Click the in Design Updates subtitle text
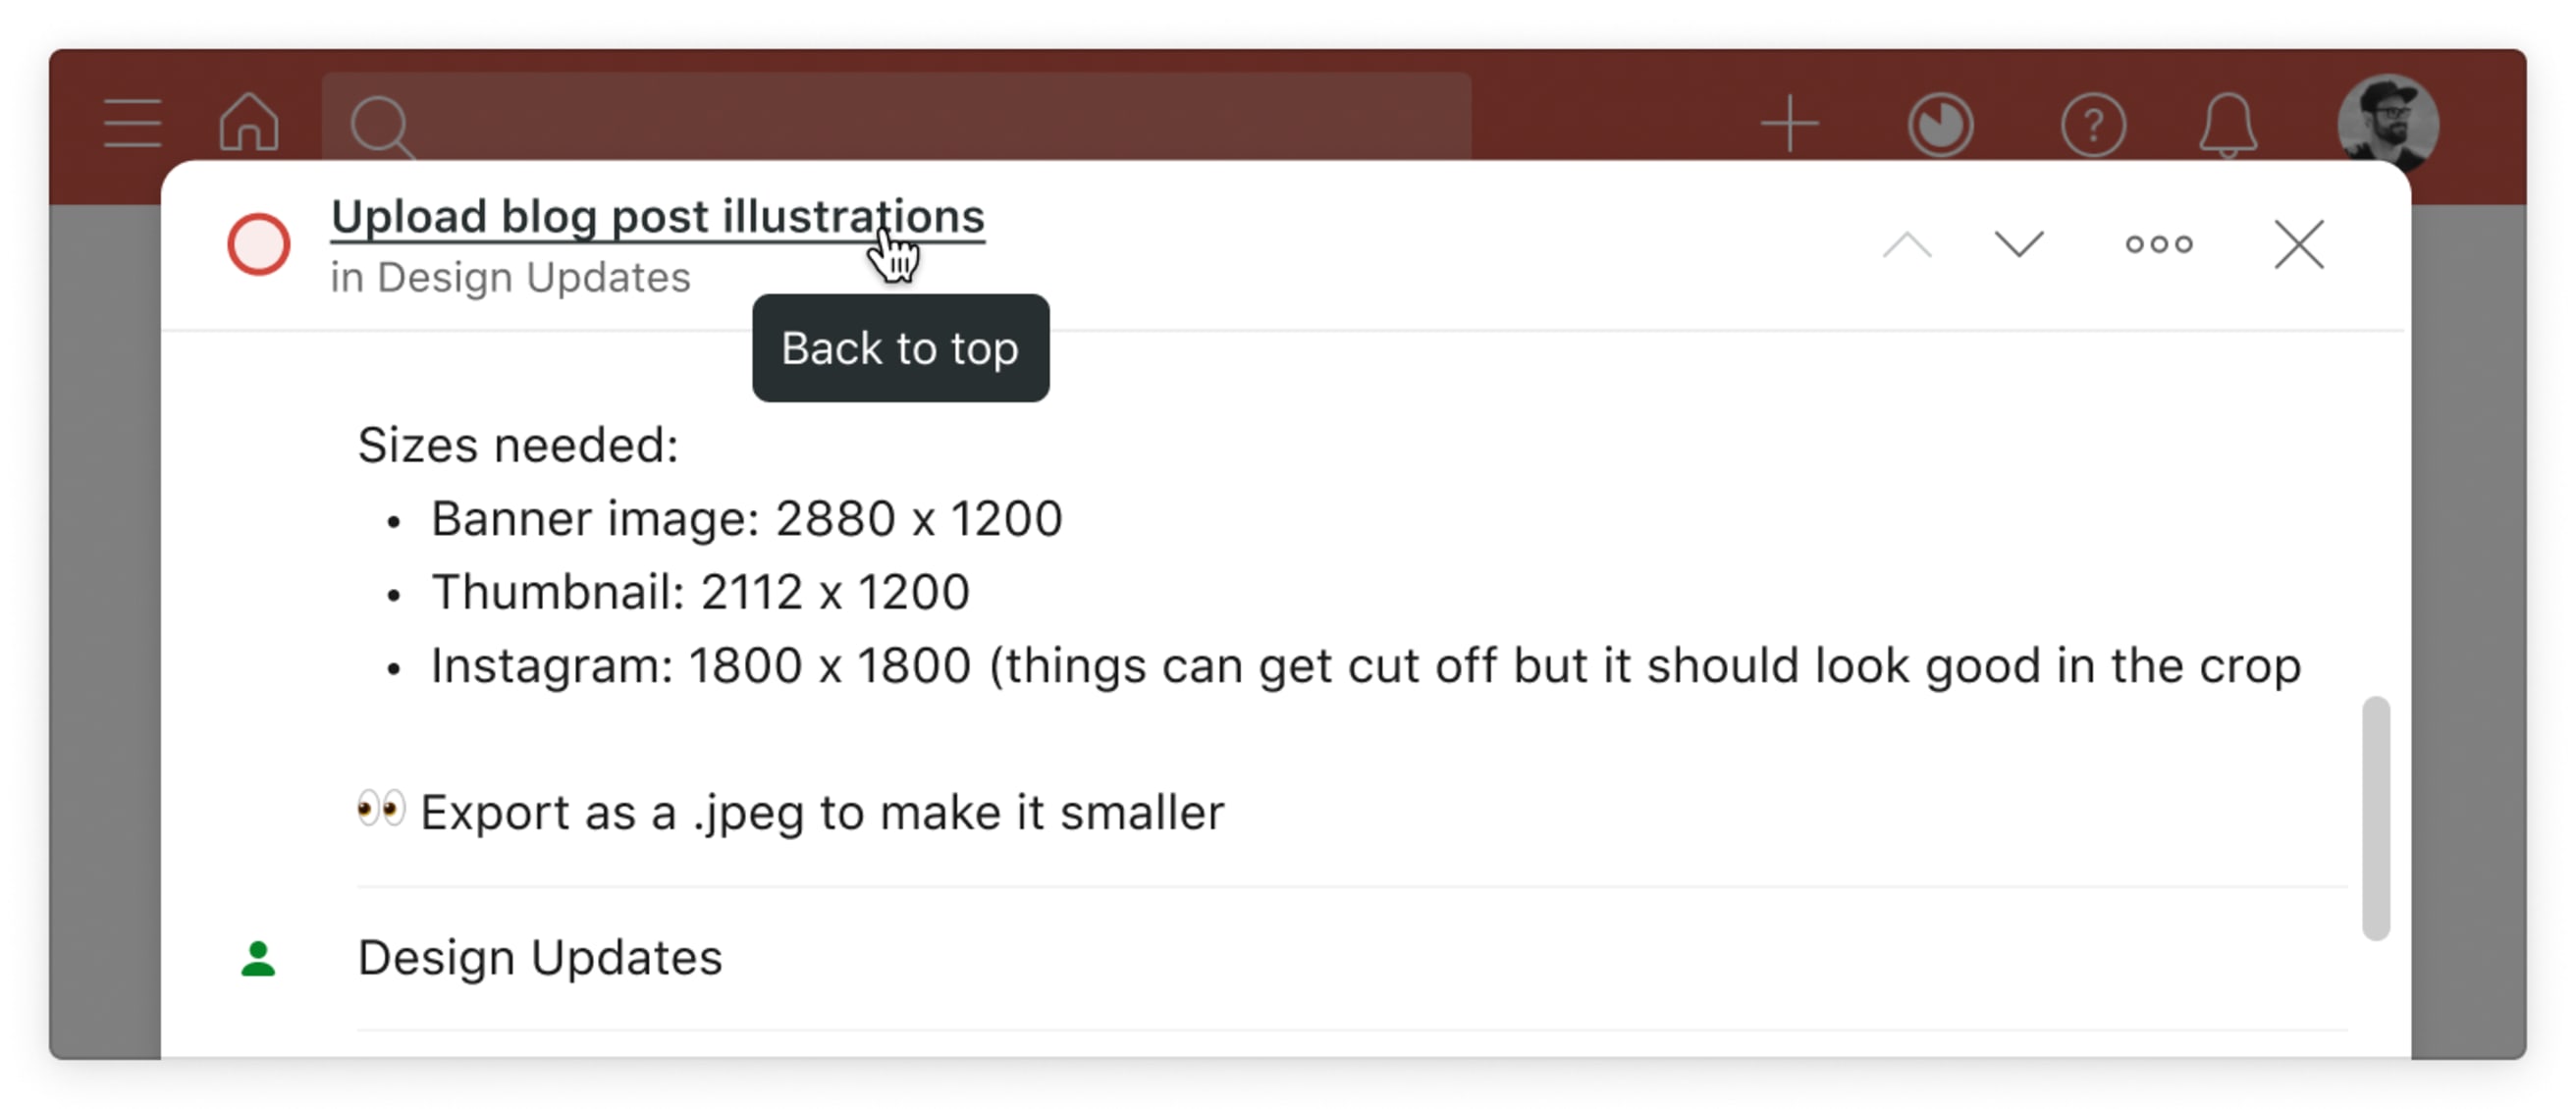Image resolution: width=2576 pixels, height=1109 pixels. [x=510, y=276]
